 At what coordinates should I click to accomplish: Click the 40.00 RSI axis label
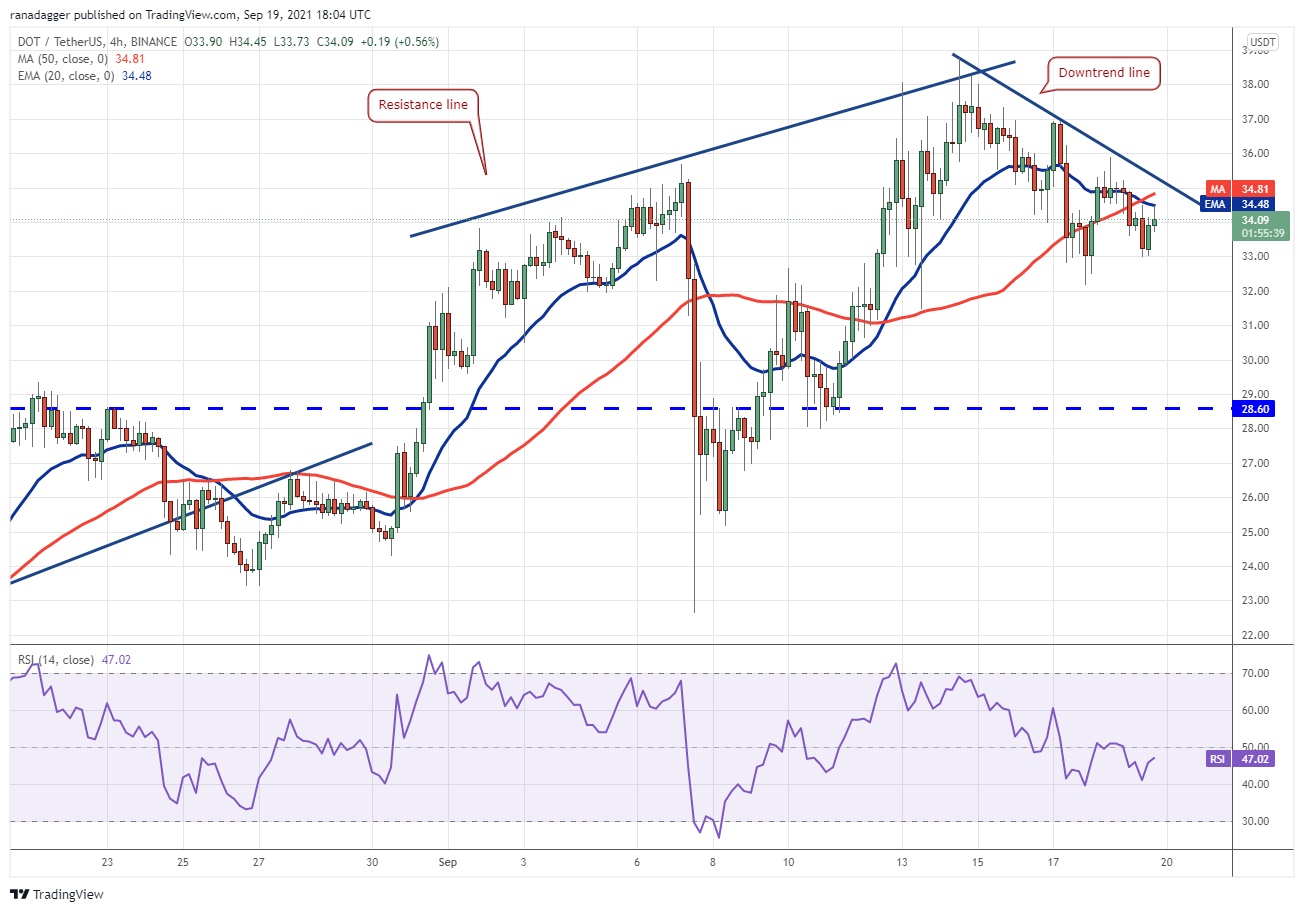[1257, 785]
